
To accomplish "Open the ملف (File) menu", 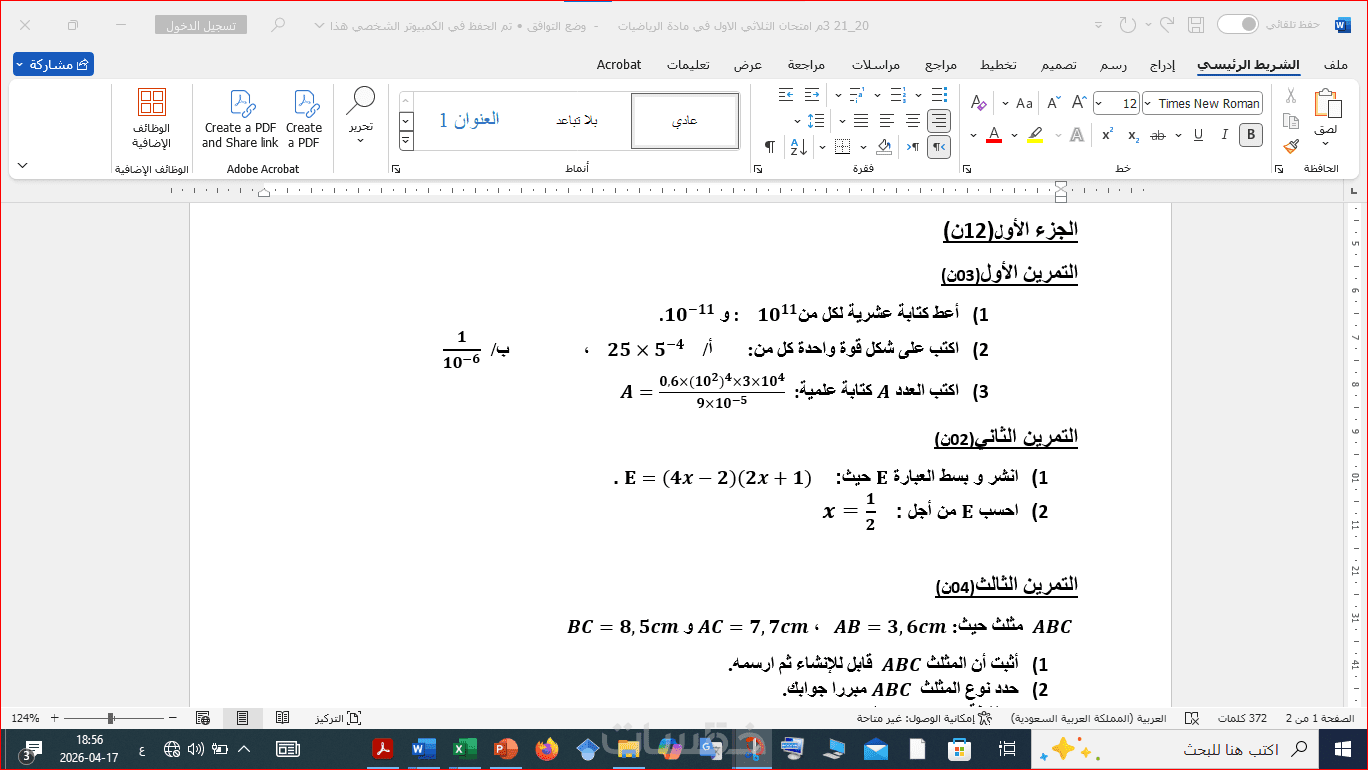I will click(1335, 65).
